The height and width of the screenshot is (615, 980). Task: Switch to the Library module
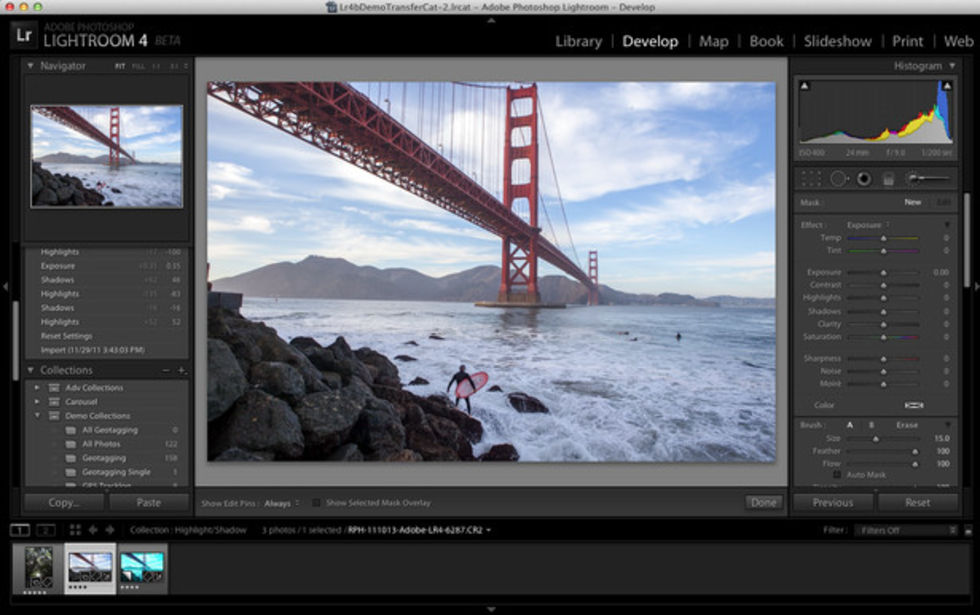tap(578, 41)
